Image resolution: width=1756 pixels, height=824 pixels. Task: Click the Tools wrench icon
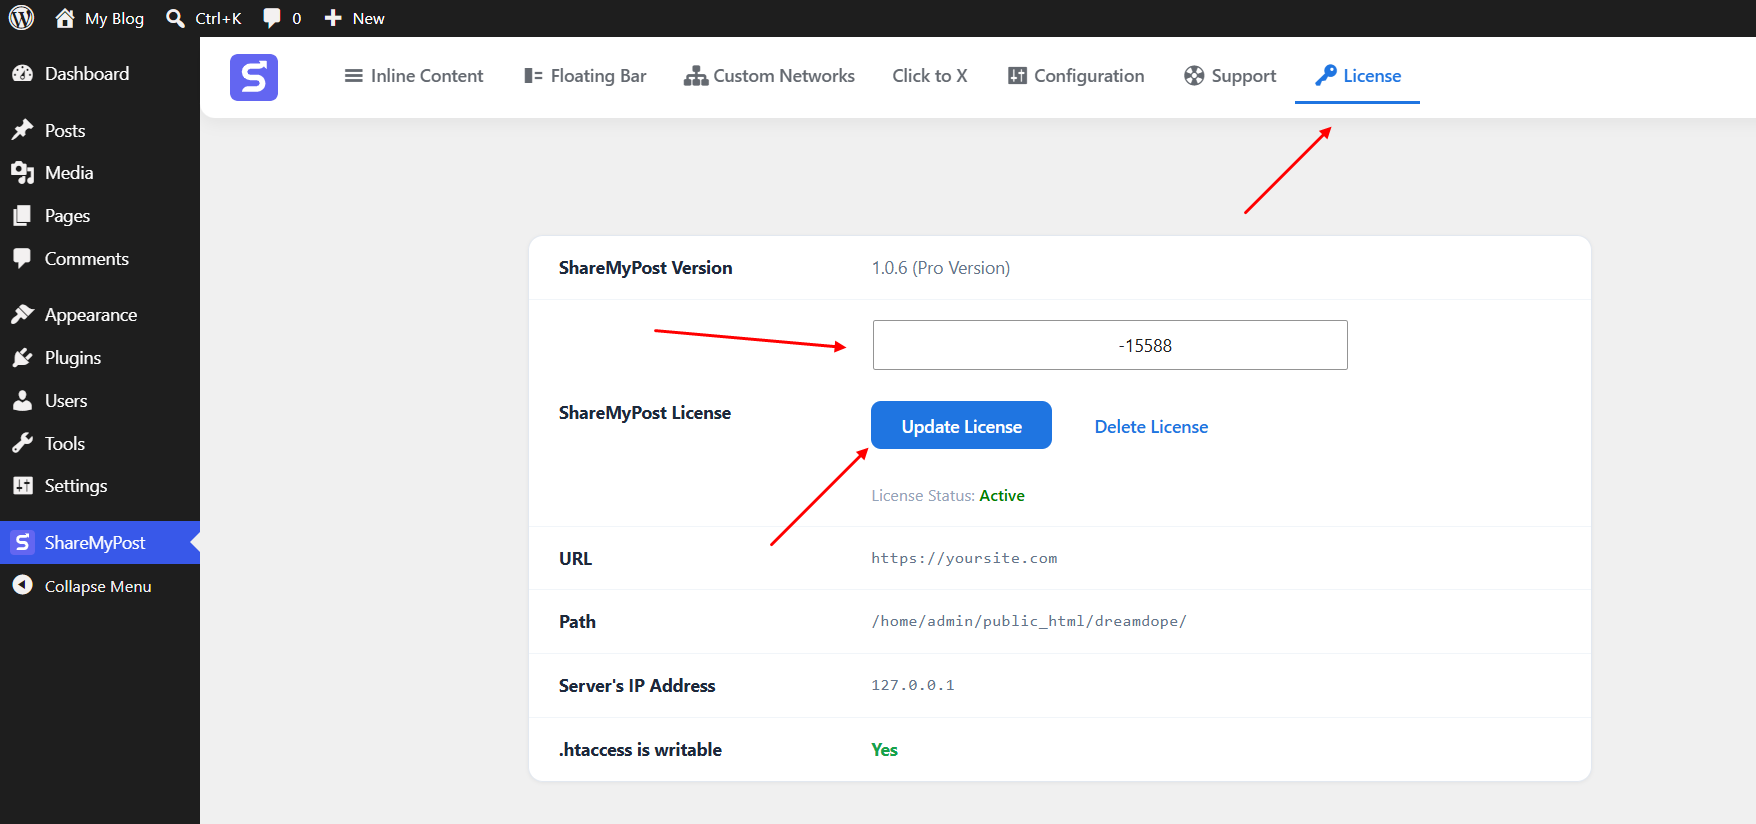22,443
